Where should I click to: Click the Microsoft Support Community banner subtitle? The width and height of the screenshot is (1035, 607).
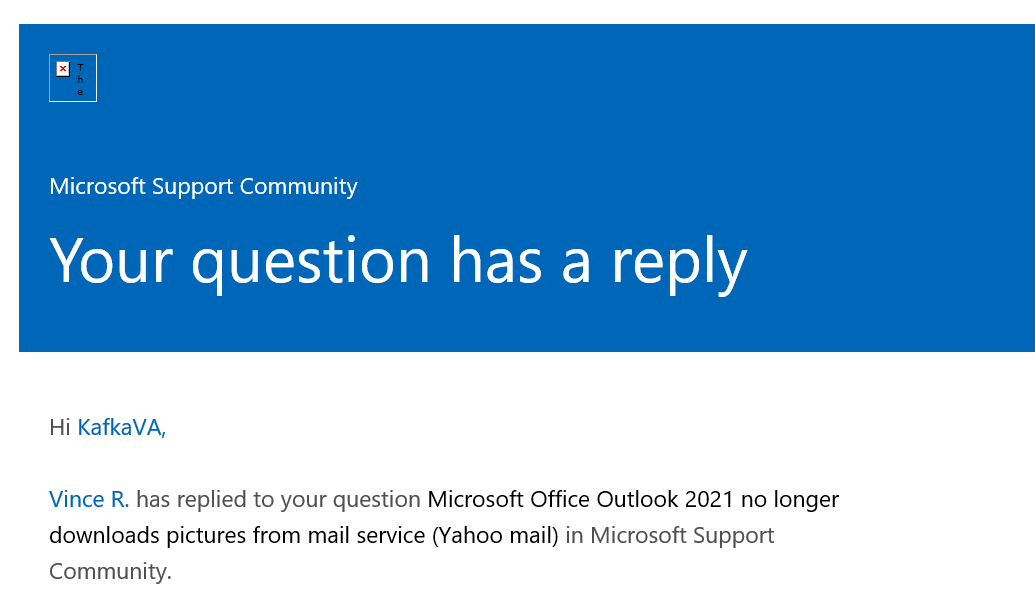point(203,186)
